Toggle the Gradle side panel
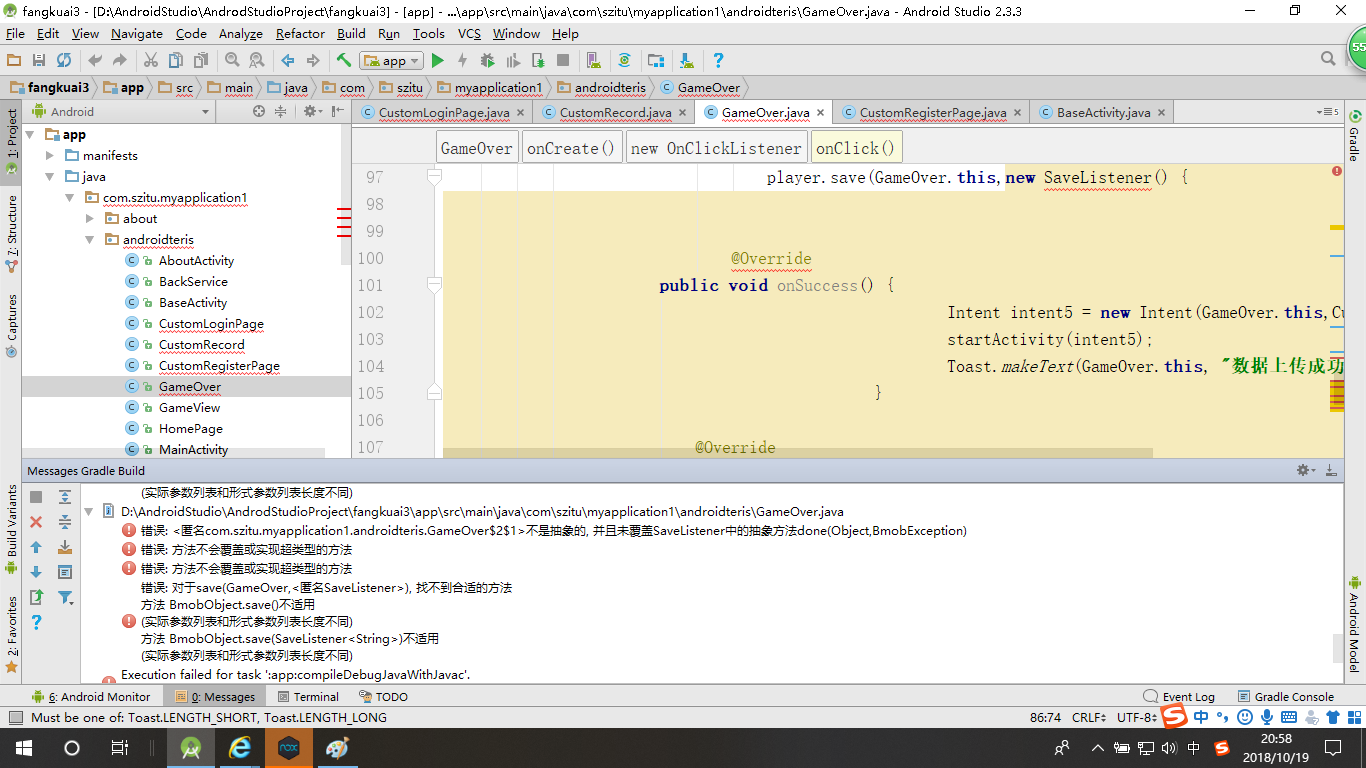The width and height of the screenshot is (1366, 768). (x=1355, y=134)
